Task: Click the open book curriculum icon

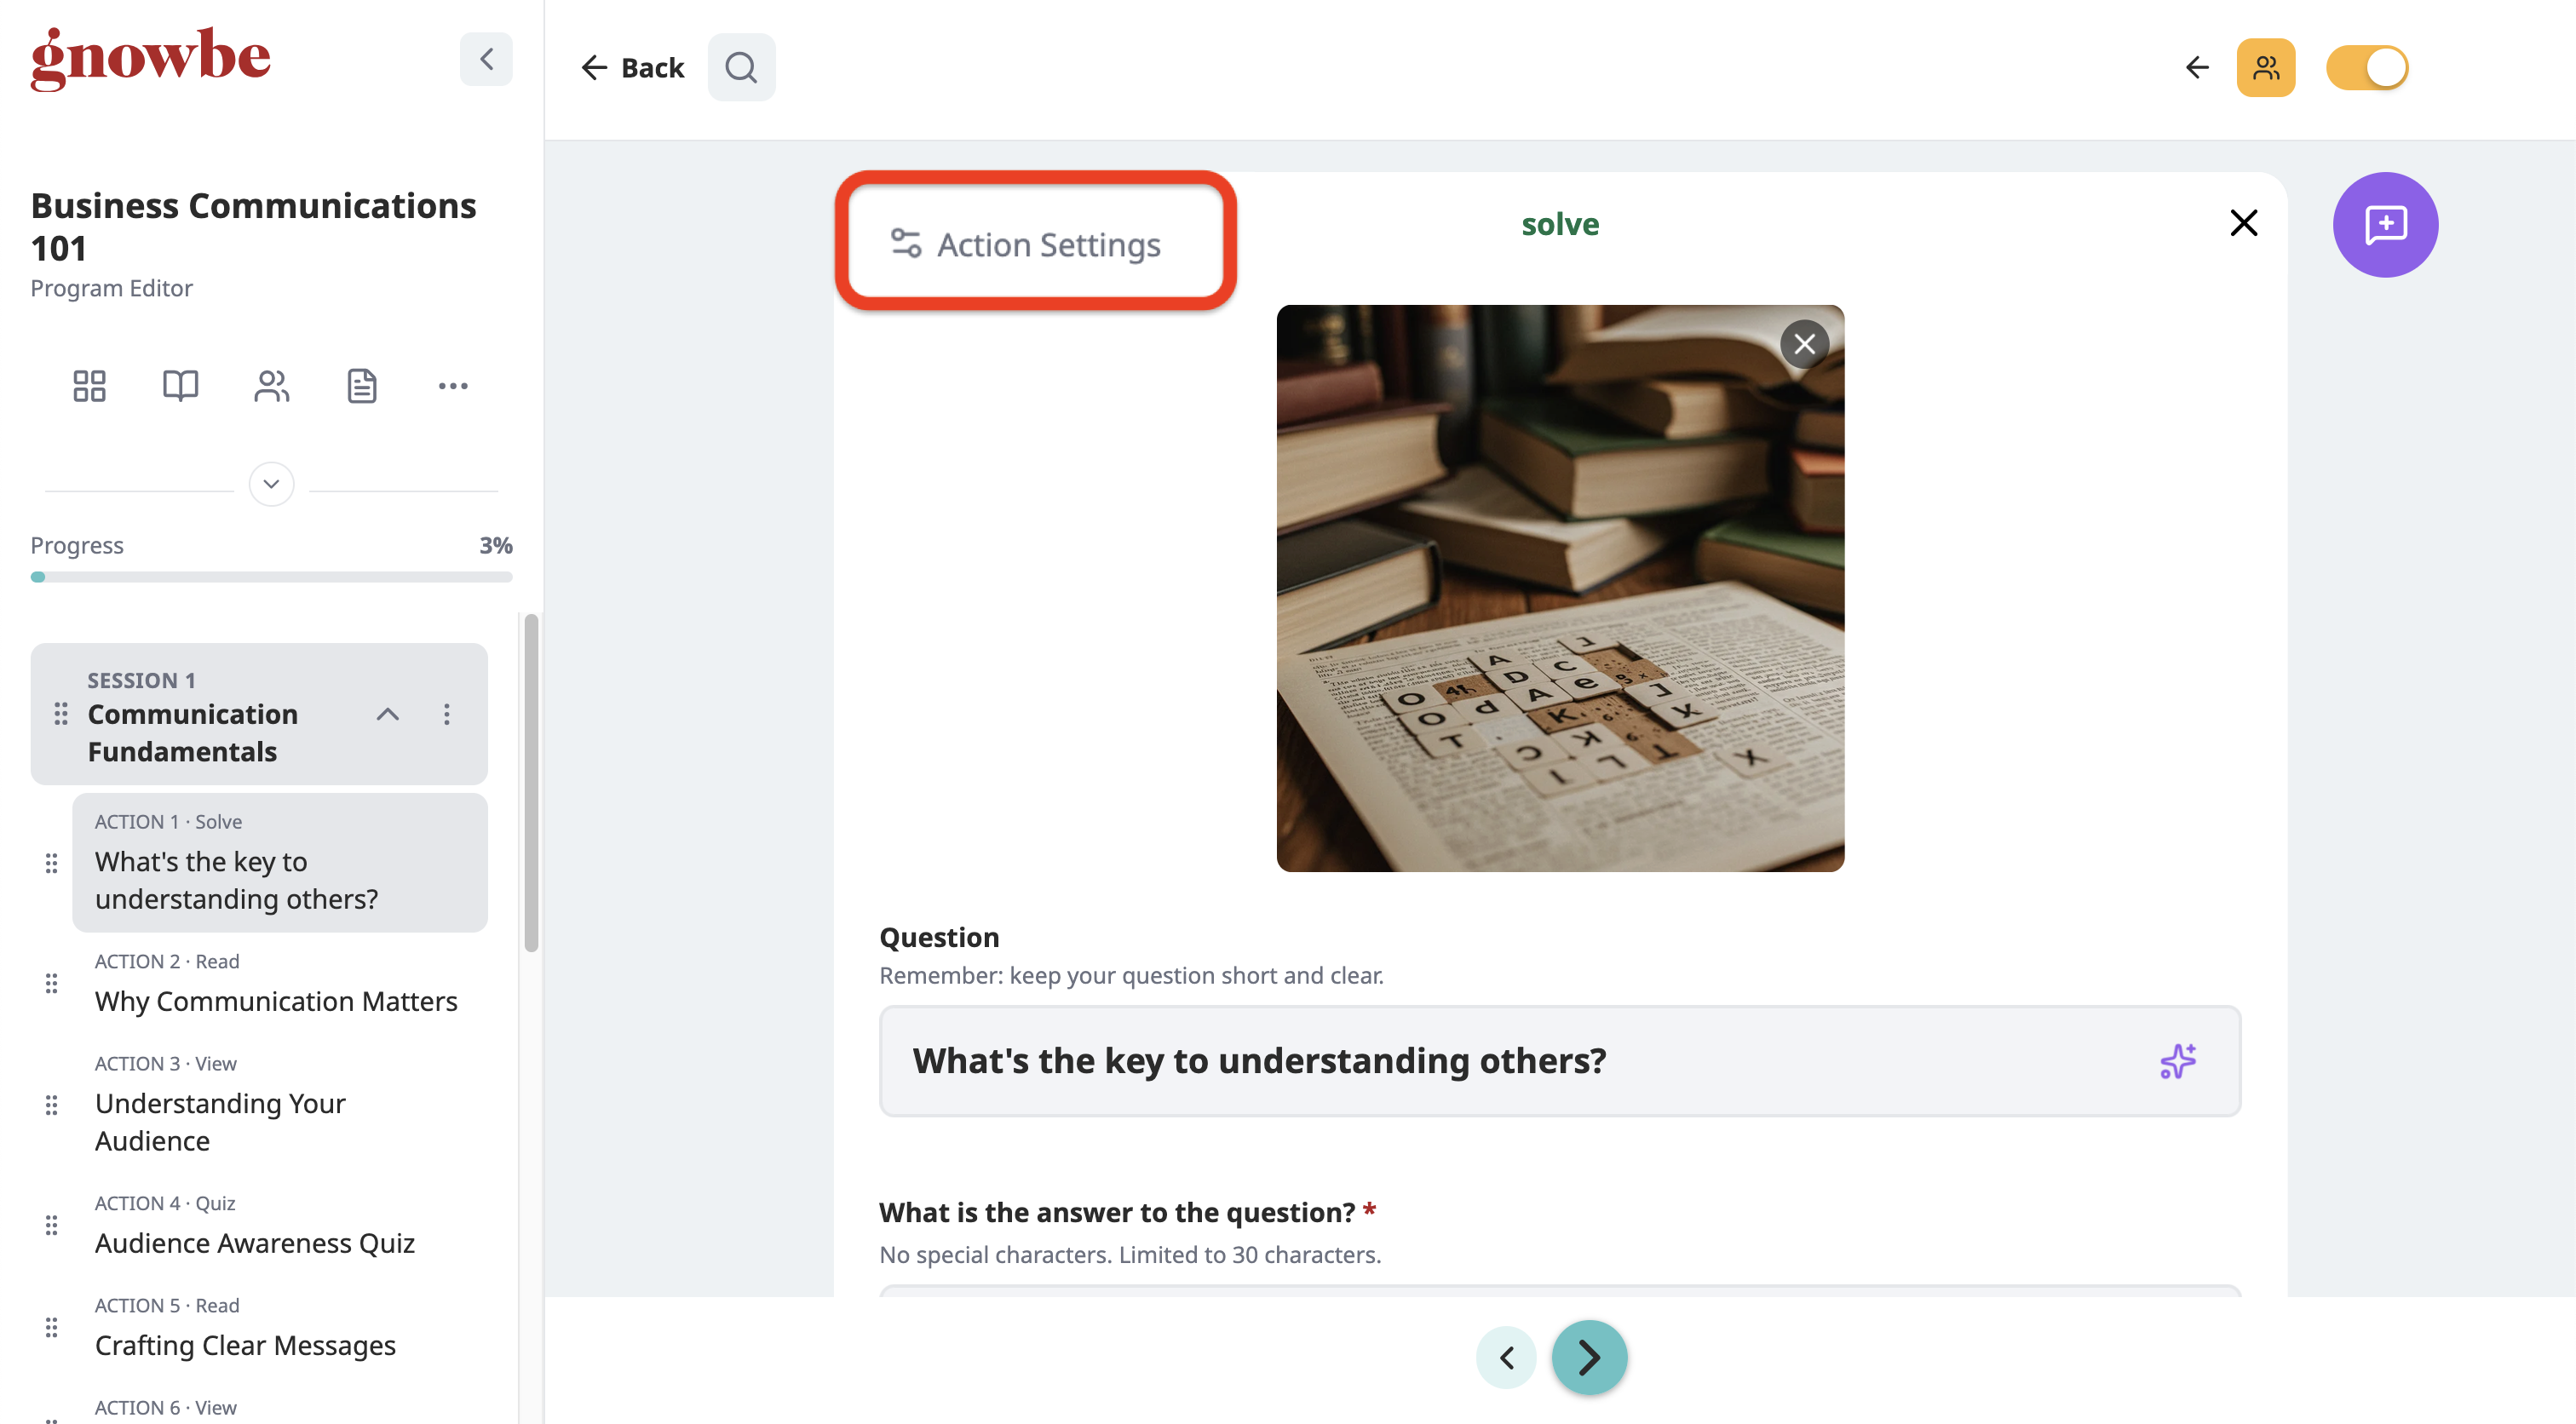Action: coord(180,386)
